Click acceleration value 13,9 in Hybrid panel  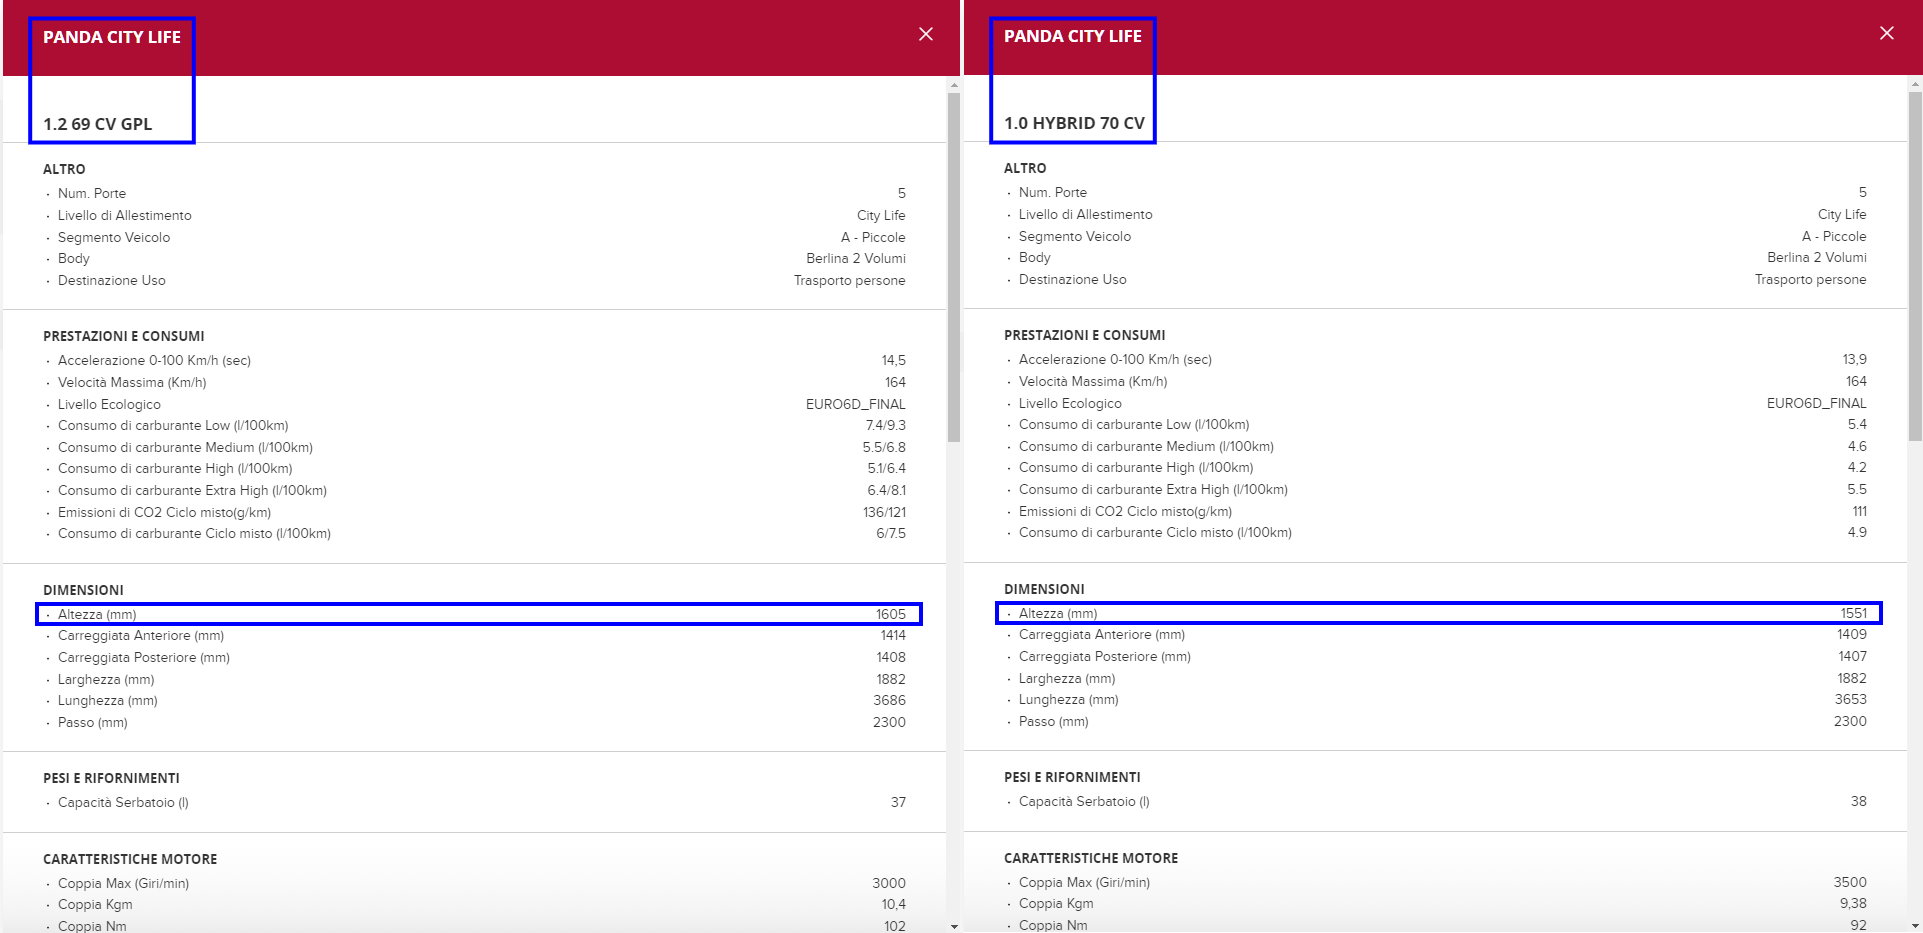(1855, 359)
